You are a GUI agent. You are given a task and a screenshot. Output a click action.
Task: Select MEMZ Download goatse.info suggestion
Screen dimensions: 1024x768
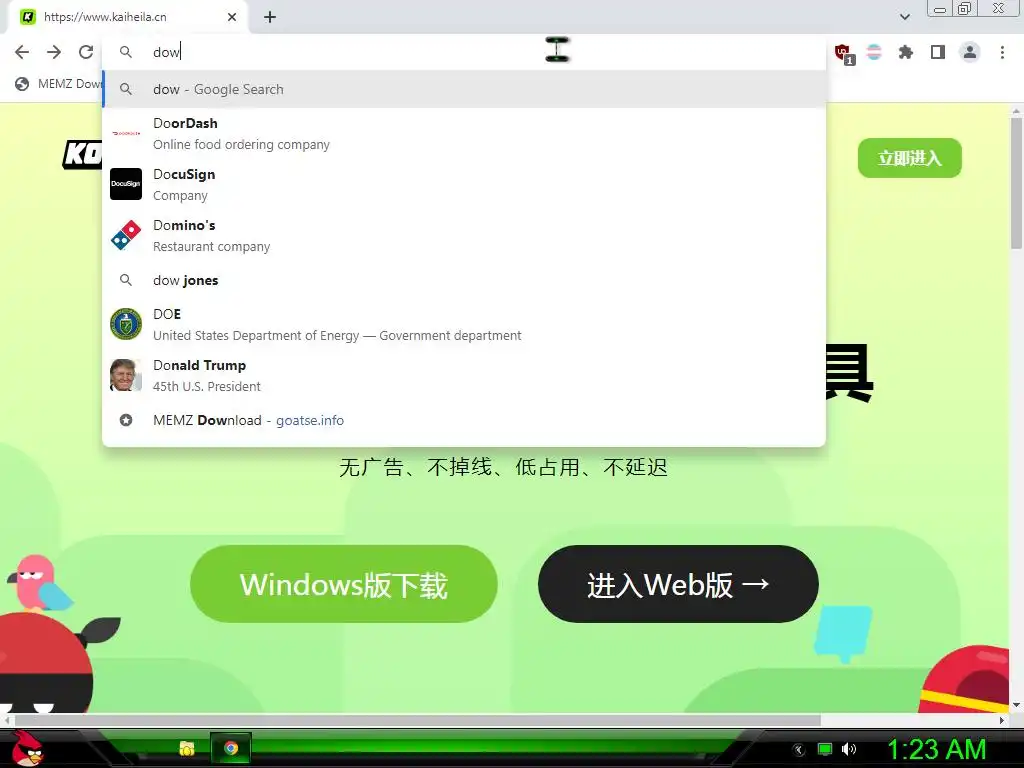464,421
